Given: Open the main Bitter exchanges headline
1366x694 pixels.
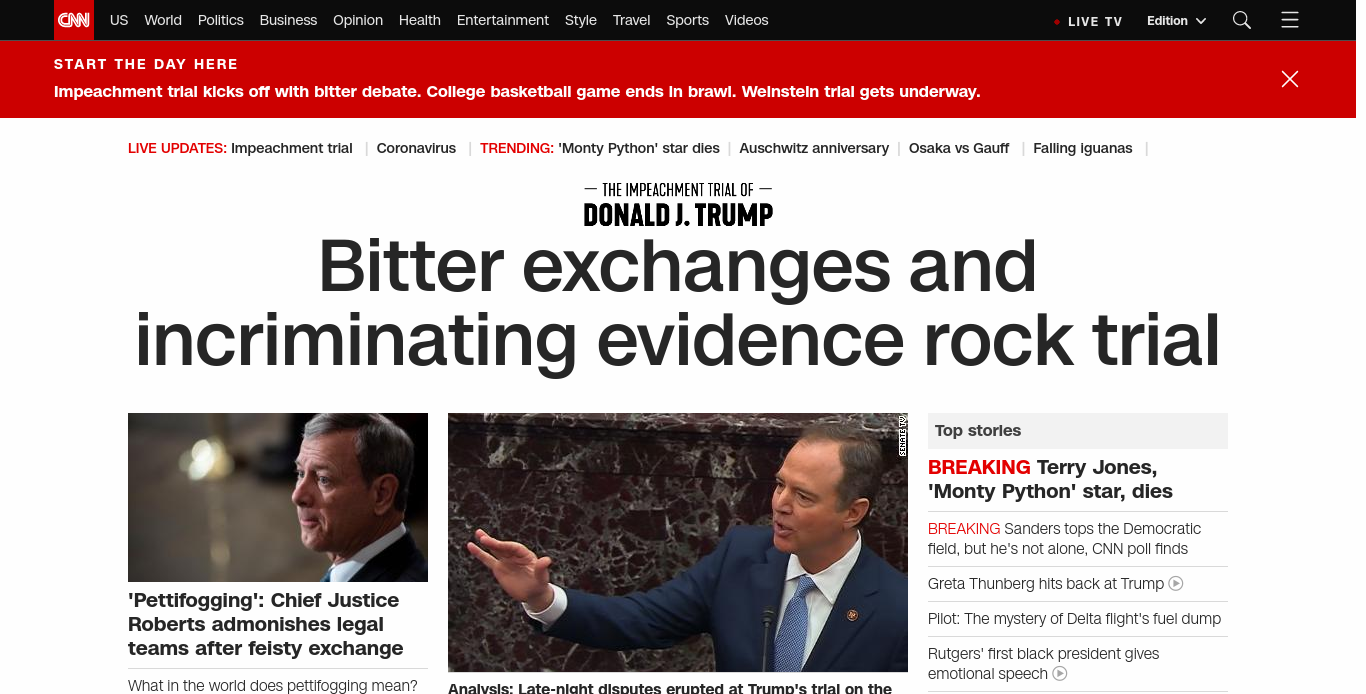Looking at the screenshot, I should [x=678, y=303].
